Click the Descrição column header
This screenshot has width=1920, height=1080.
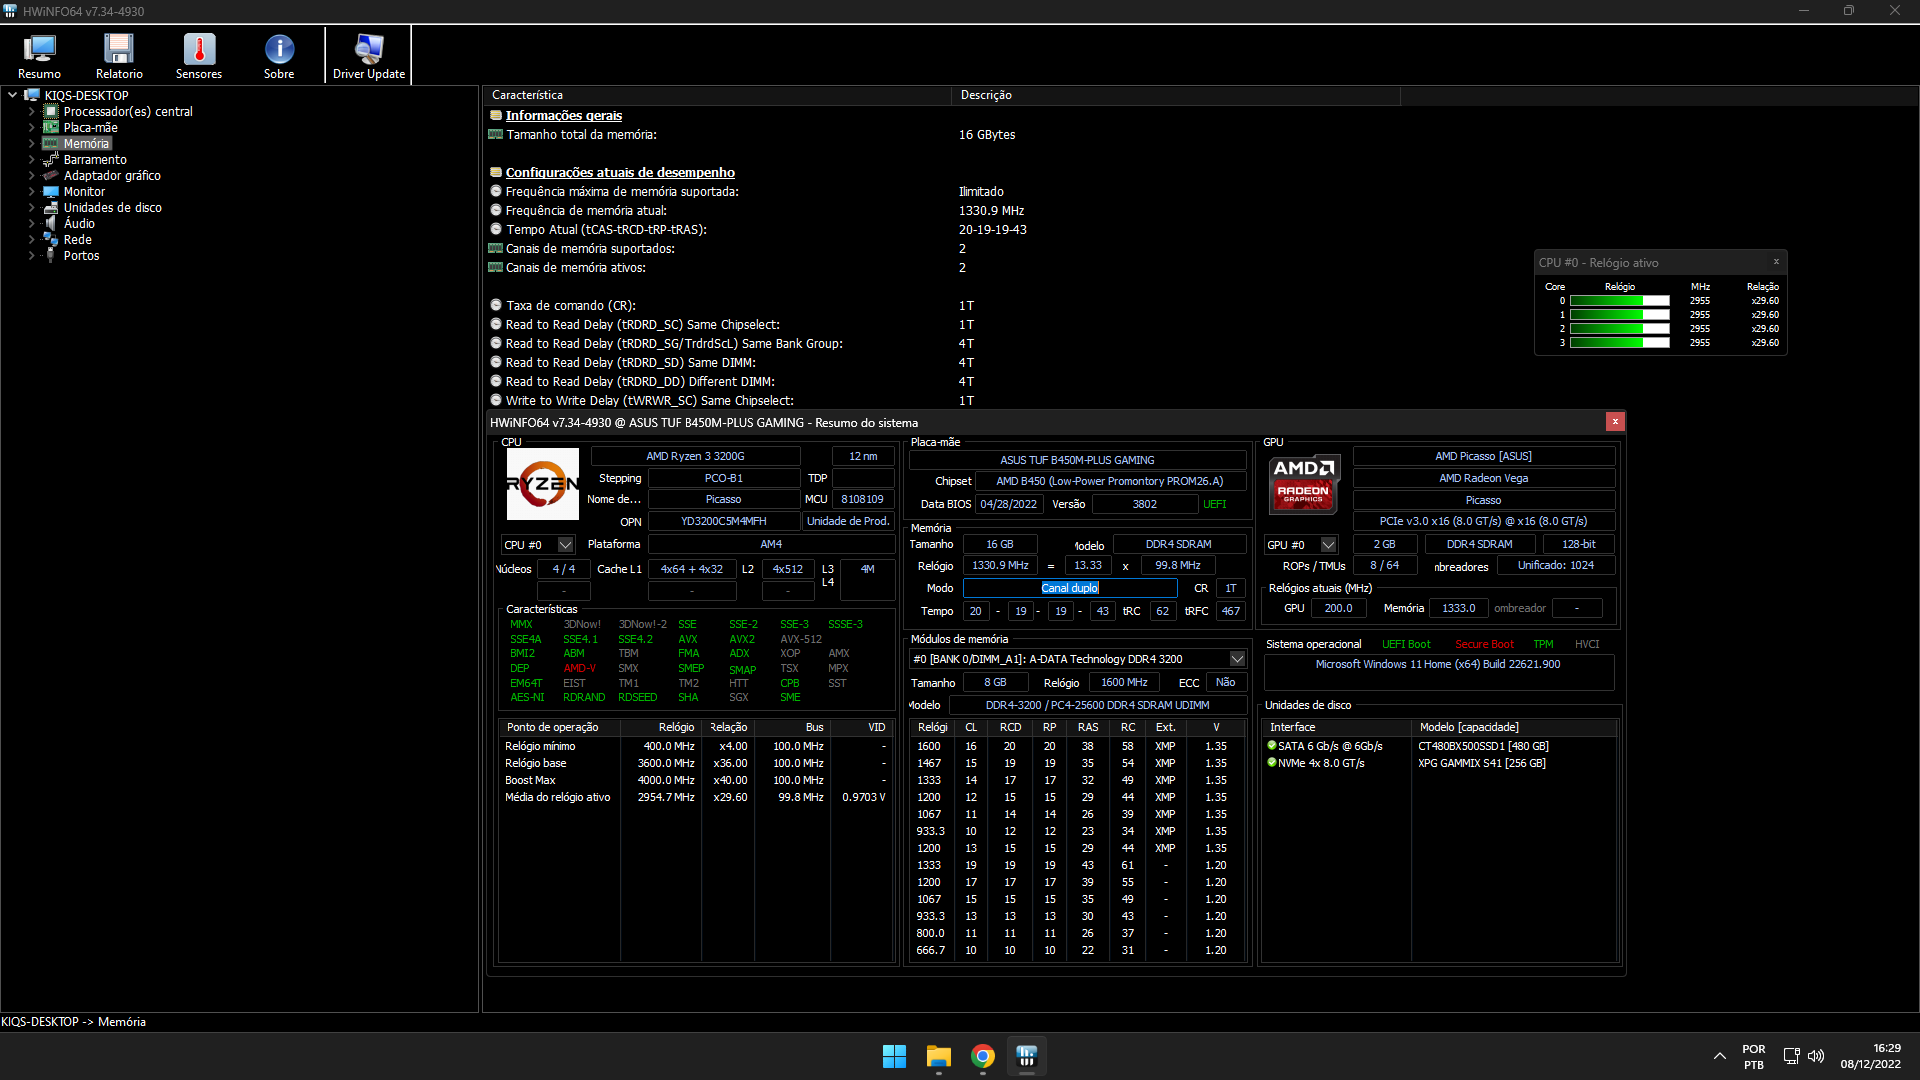pyautogui.click(x=1176, y=95)
